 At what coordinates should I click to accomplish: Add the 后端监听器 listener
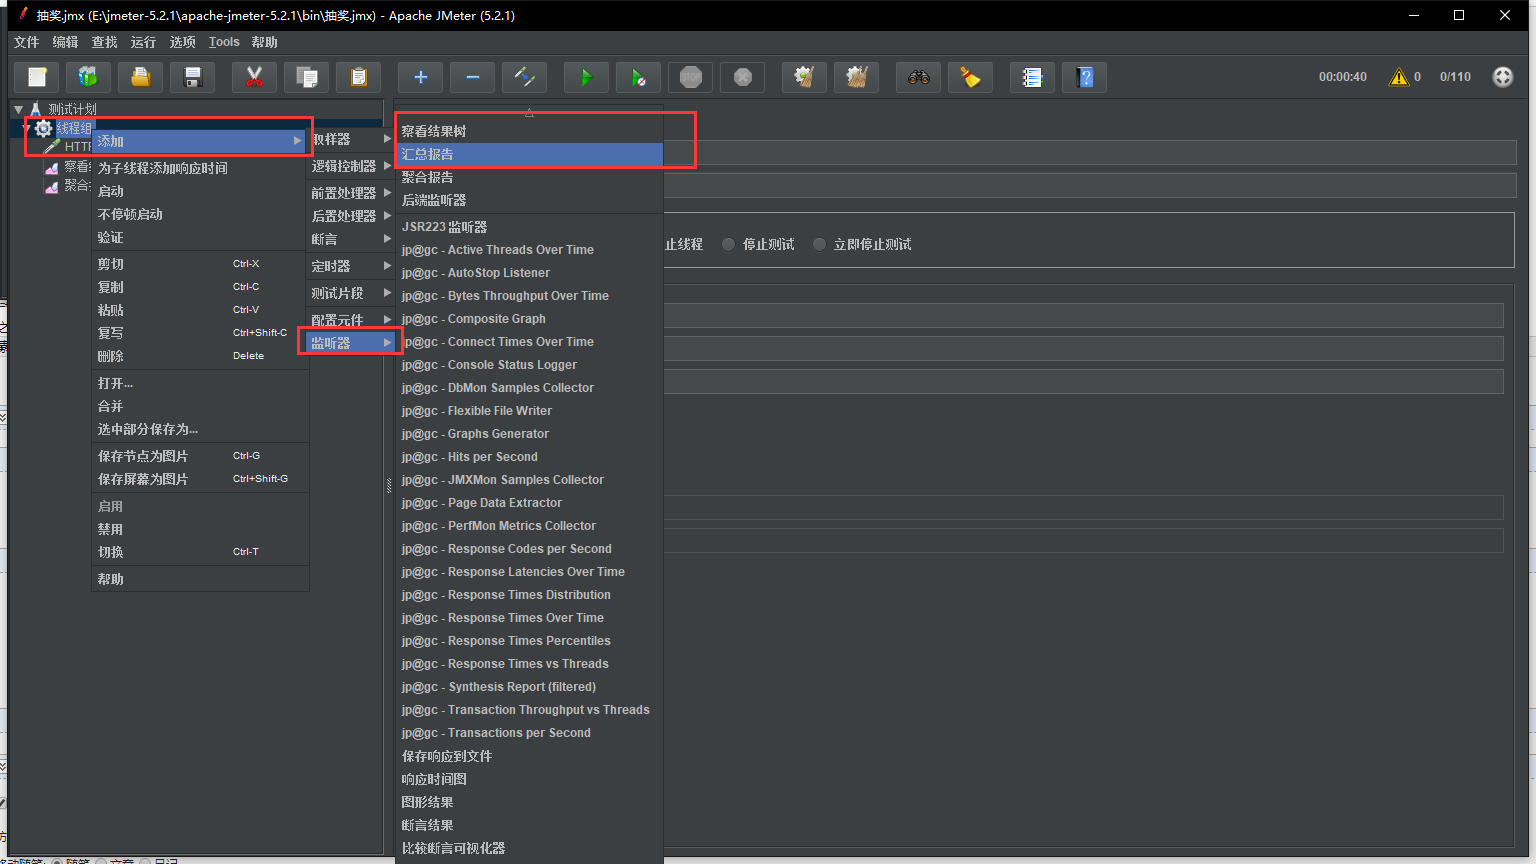530,200
